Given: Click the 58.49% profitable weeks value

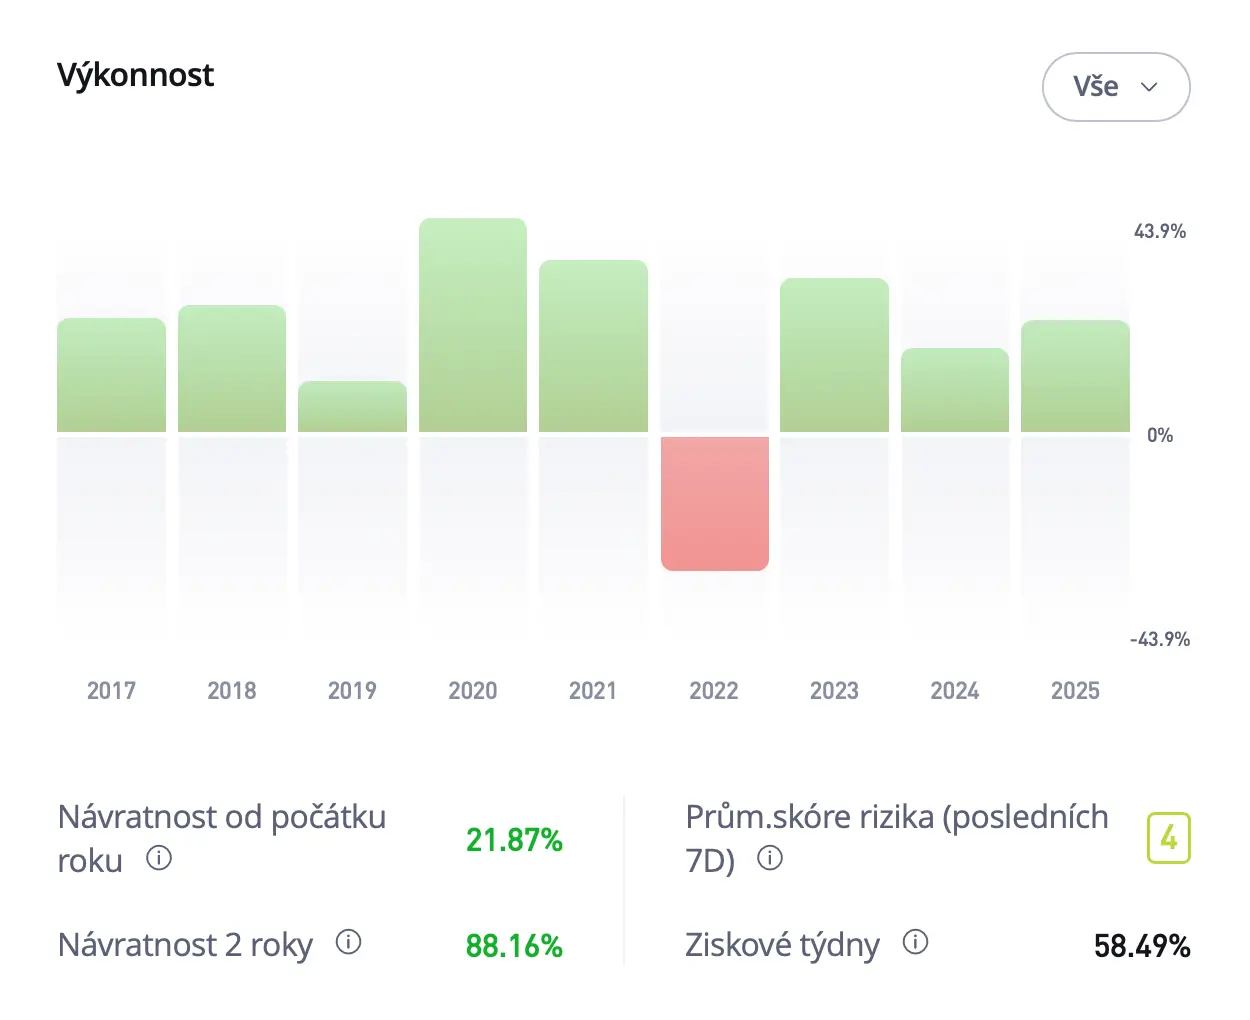Looking at the screenshot, I should [1141, 946].
